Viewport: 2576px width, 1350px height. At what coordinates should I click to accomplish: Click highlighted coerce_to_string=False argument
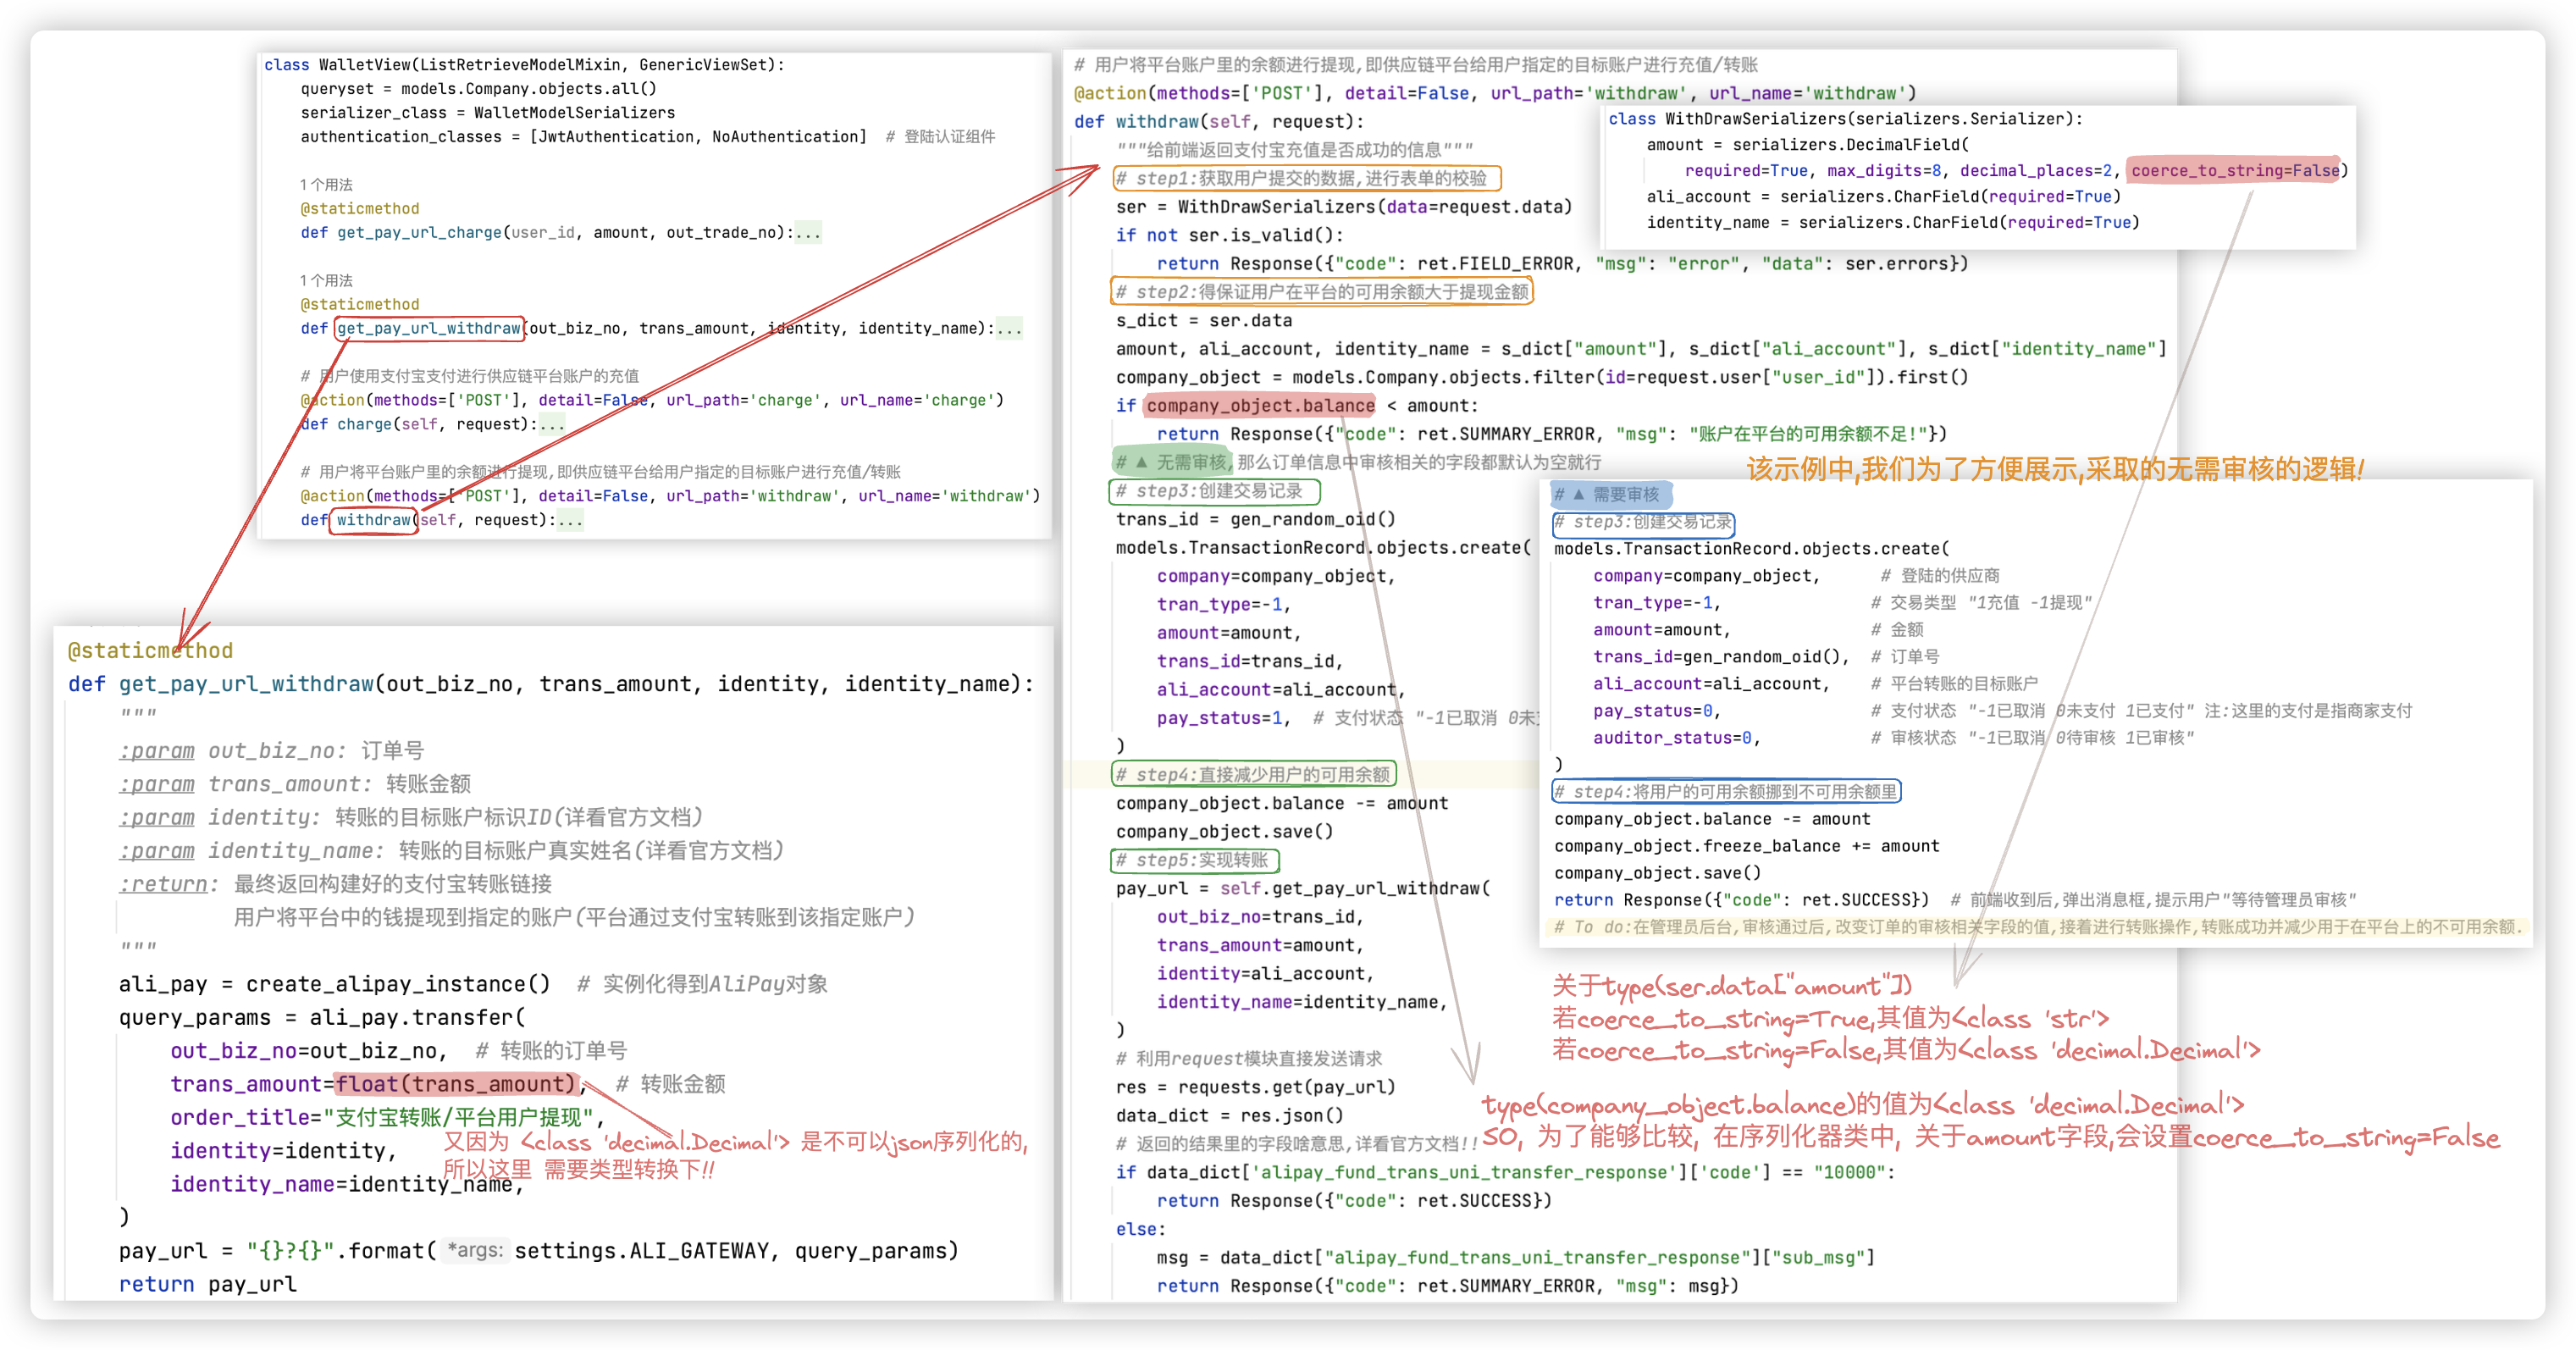tap(2234, 171)
